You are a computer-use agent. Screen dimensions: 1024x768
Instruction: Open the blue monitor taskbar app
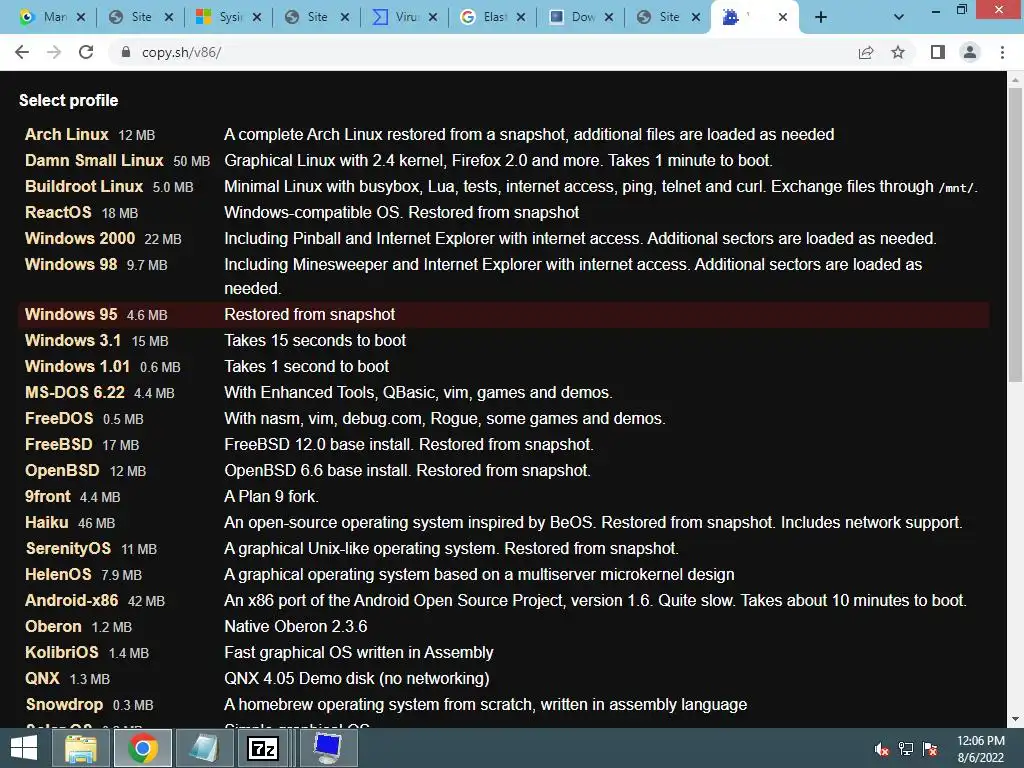click(x=328, y=748)
